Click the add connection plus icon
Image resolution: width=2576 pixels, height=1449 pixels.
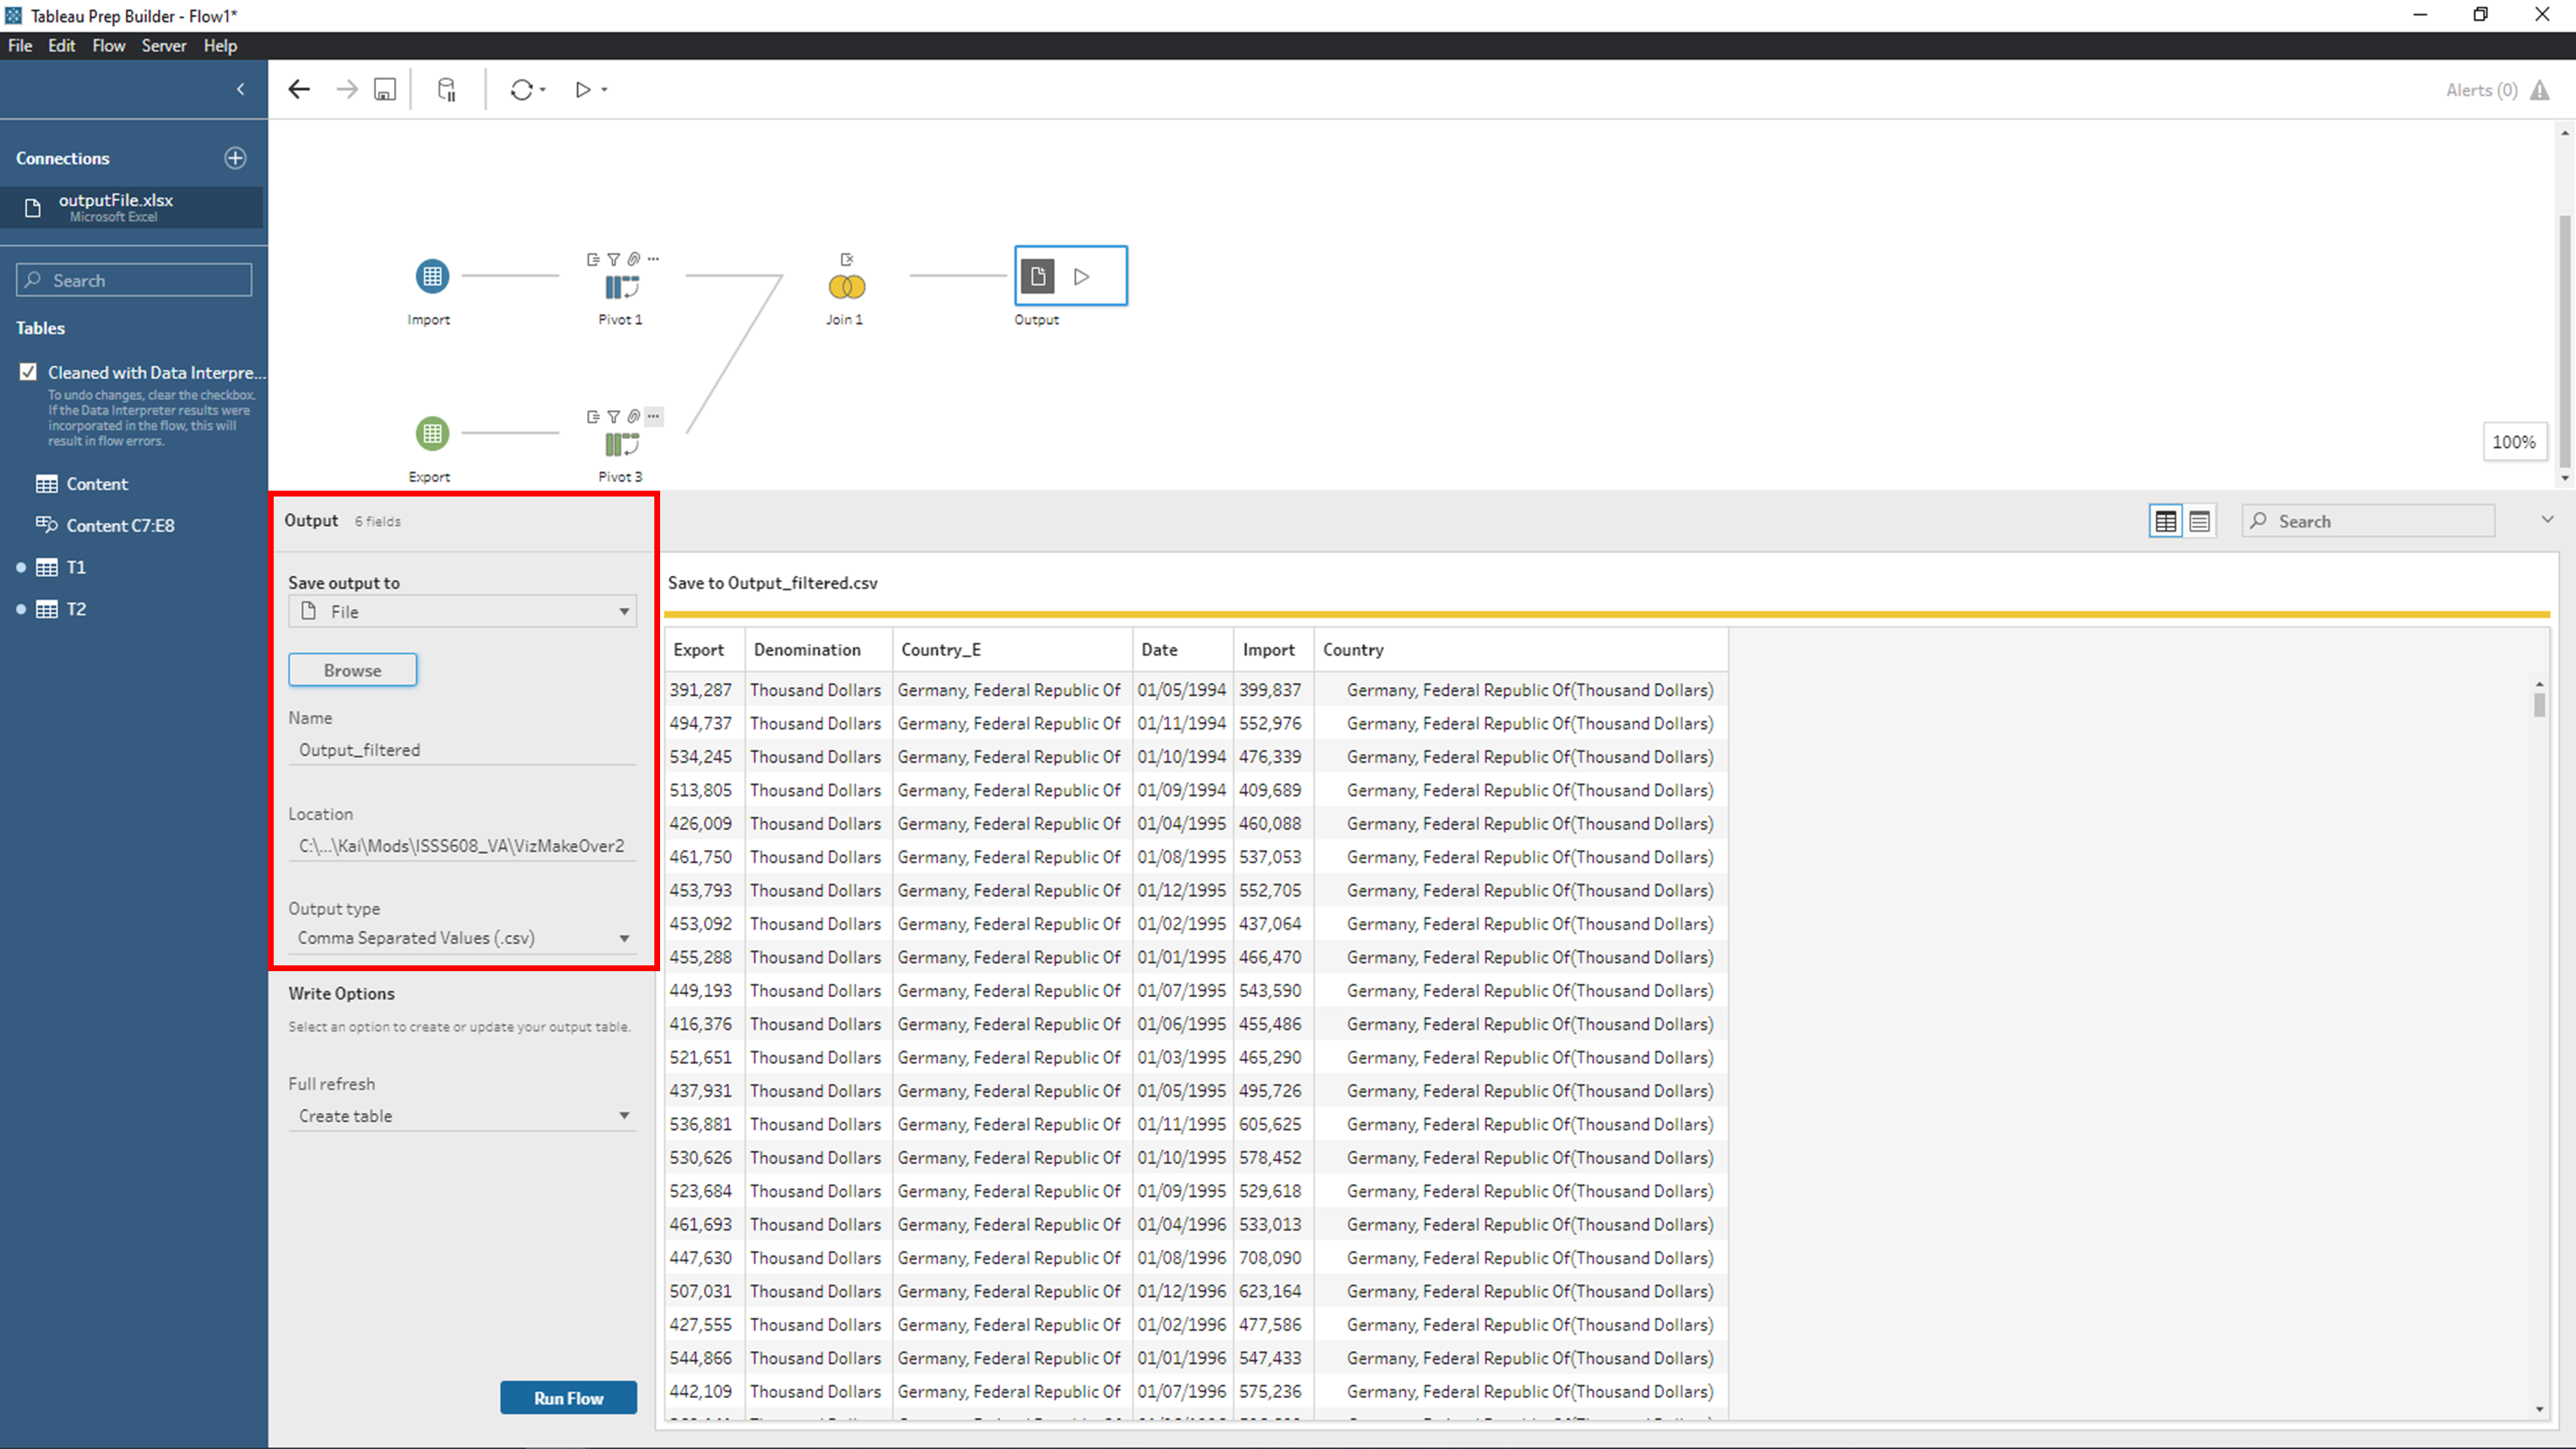235,158
